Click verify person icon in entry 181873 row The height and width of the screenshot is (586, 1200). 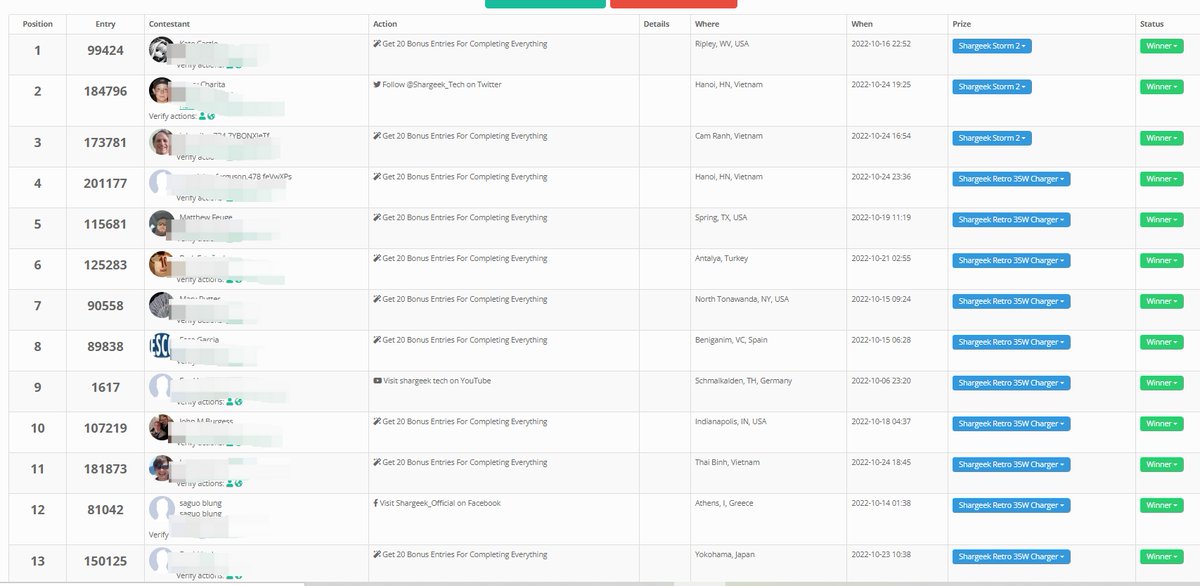coord(230,483)
